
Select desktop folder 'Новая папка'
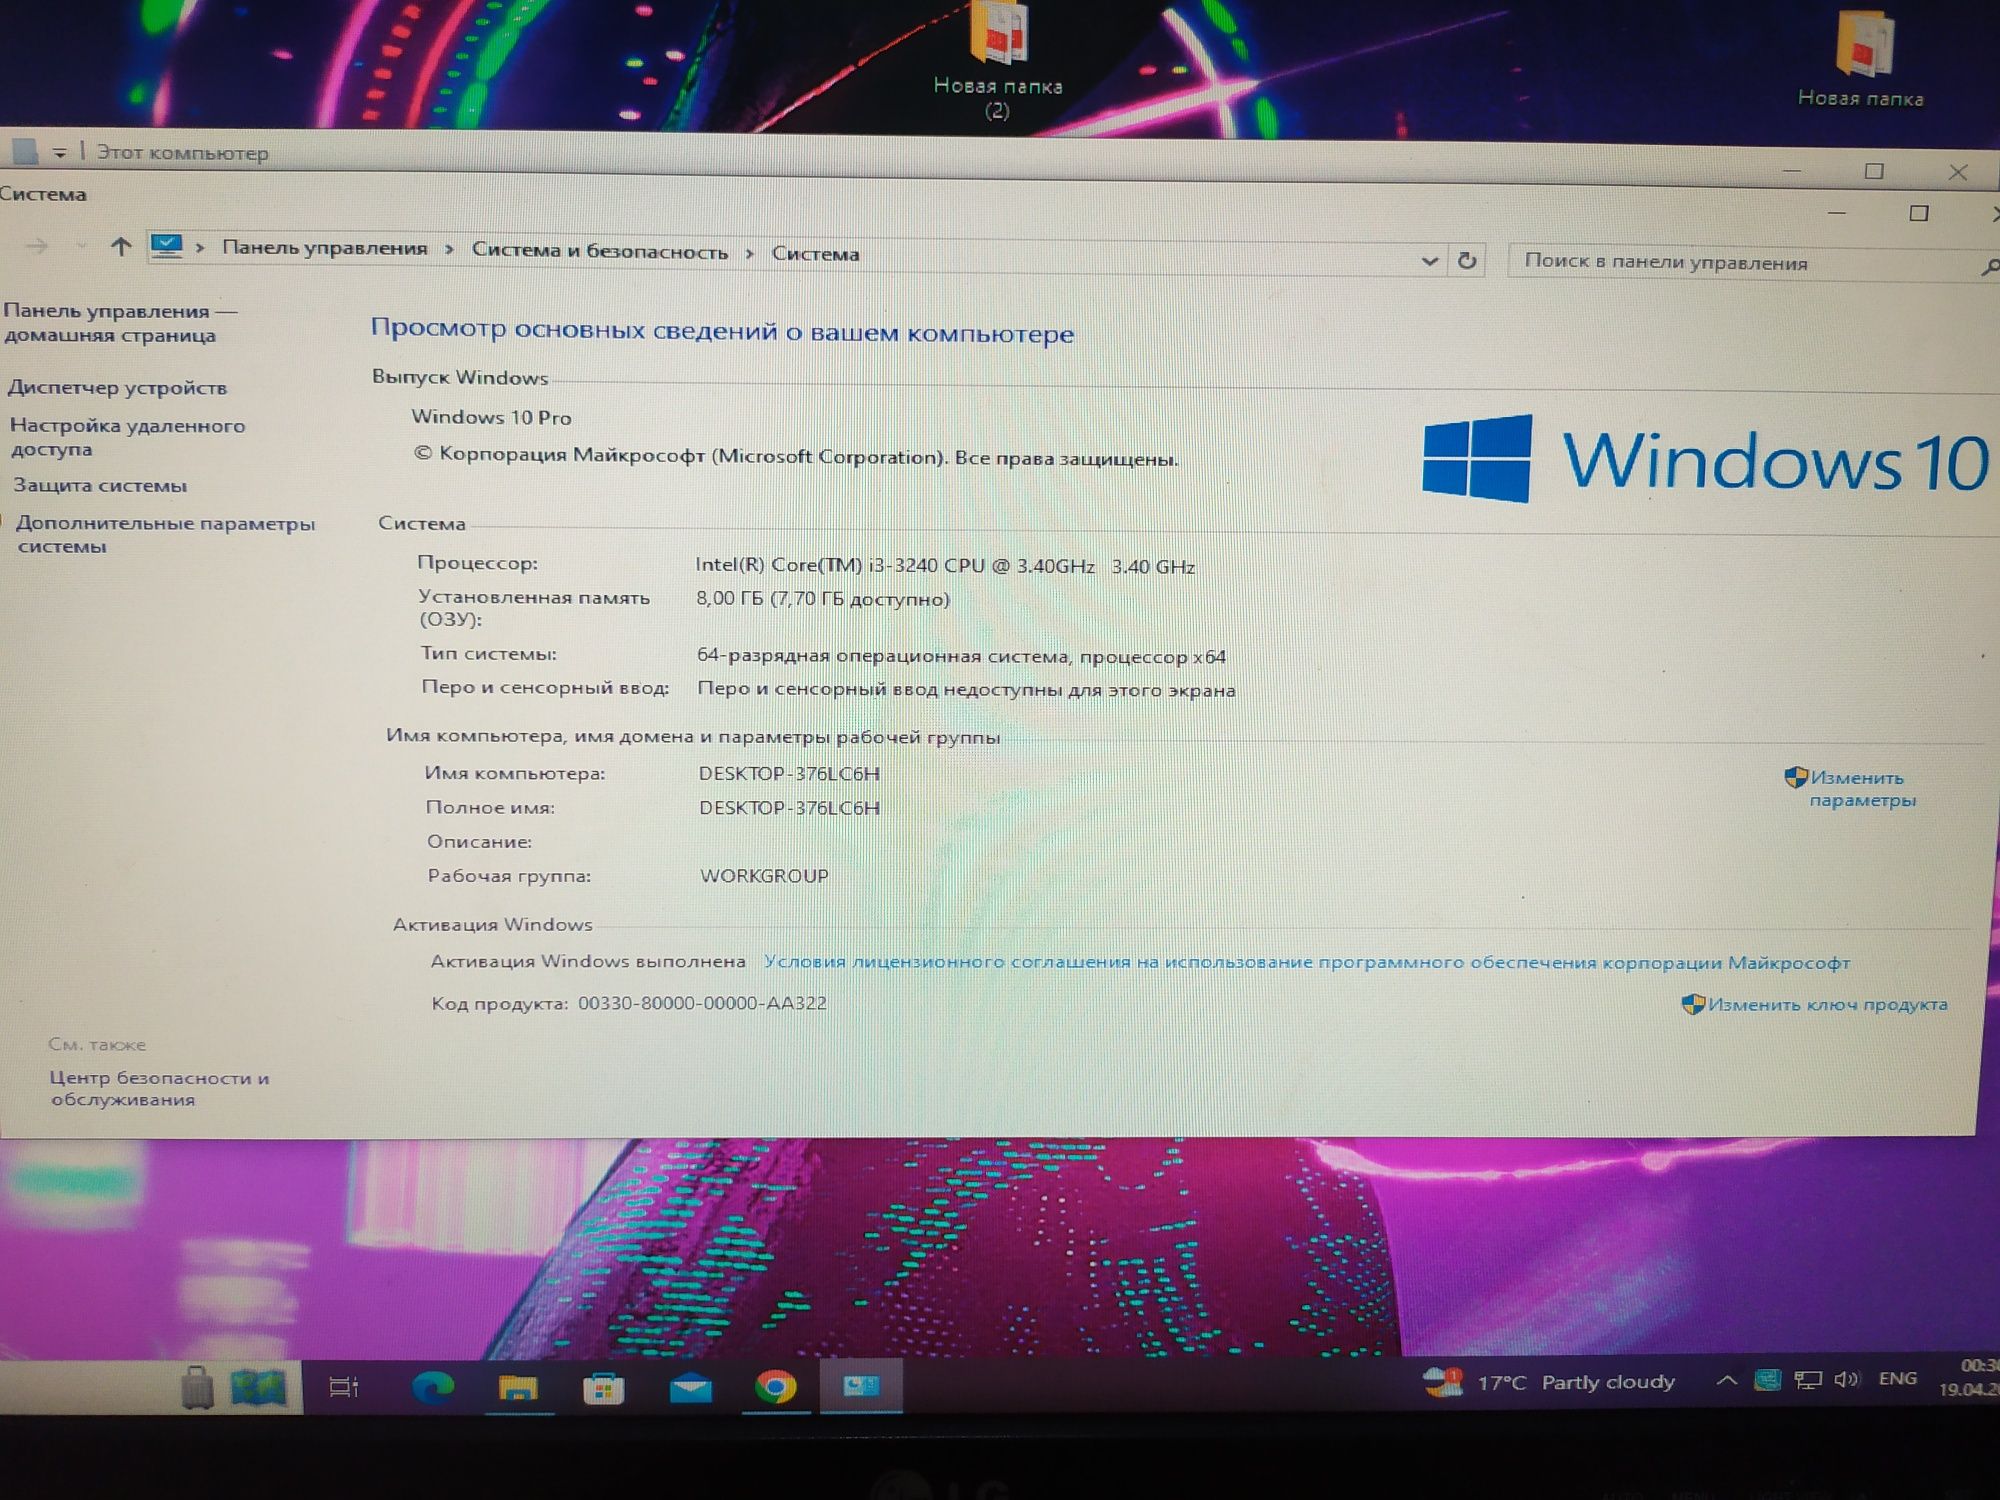1861,62
